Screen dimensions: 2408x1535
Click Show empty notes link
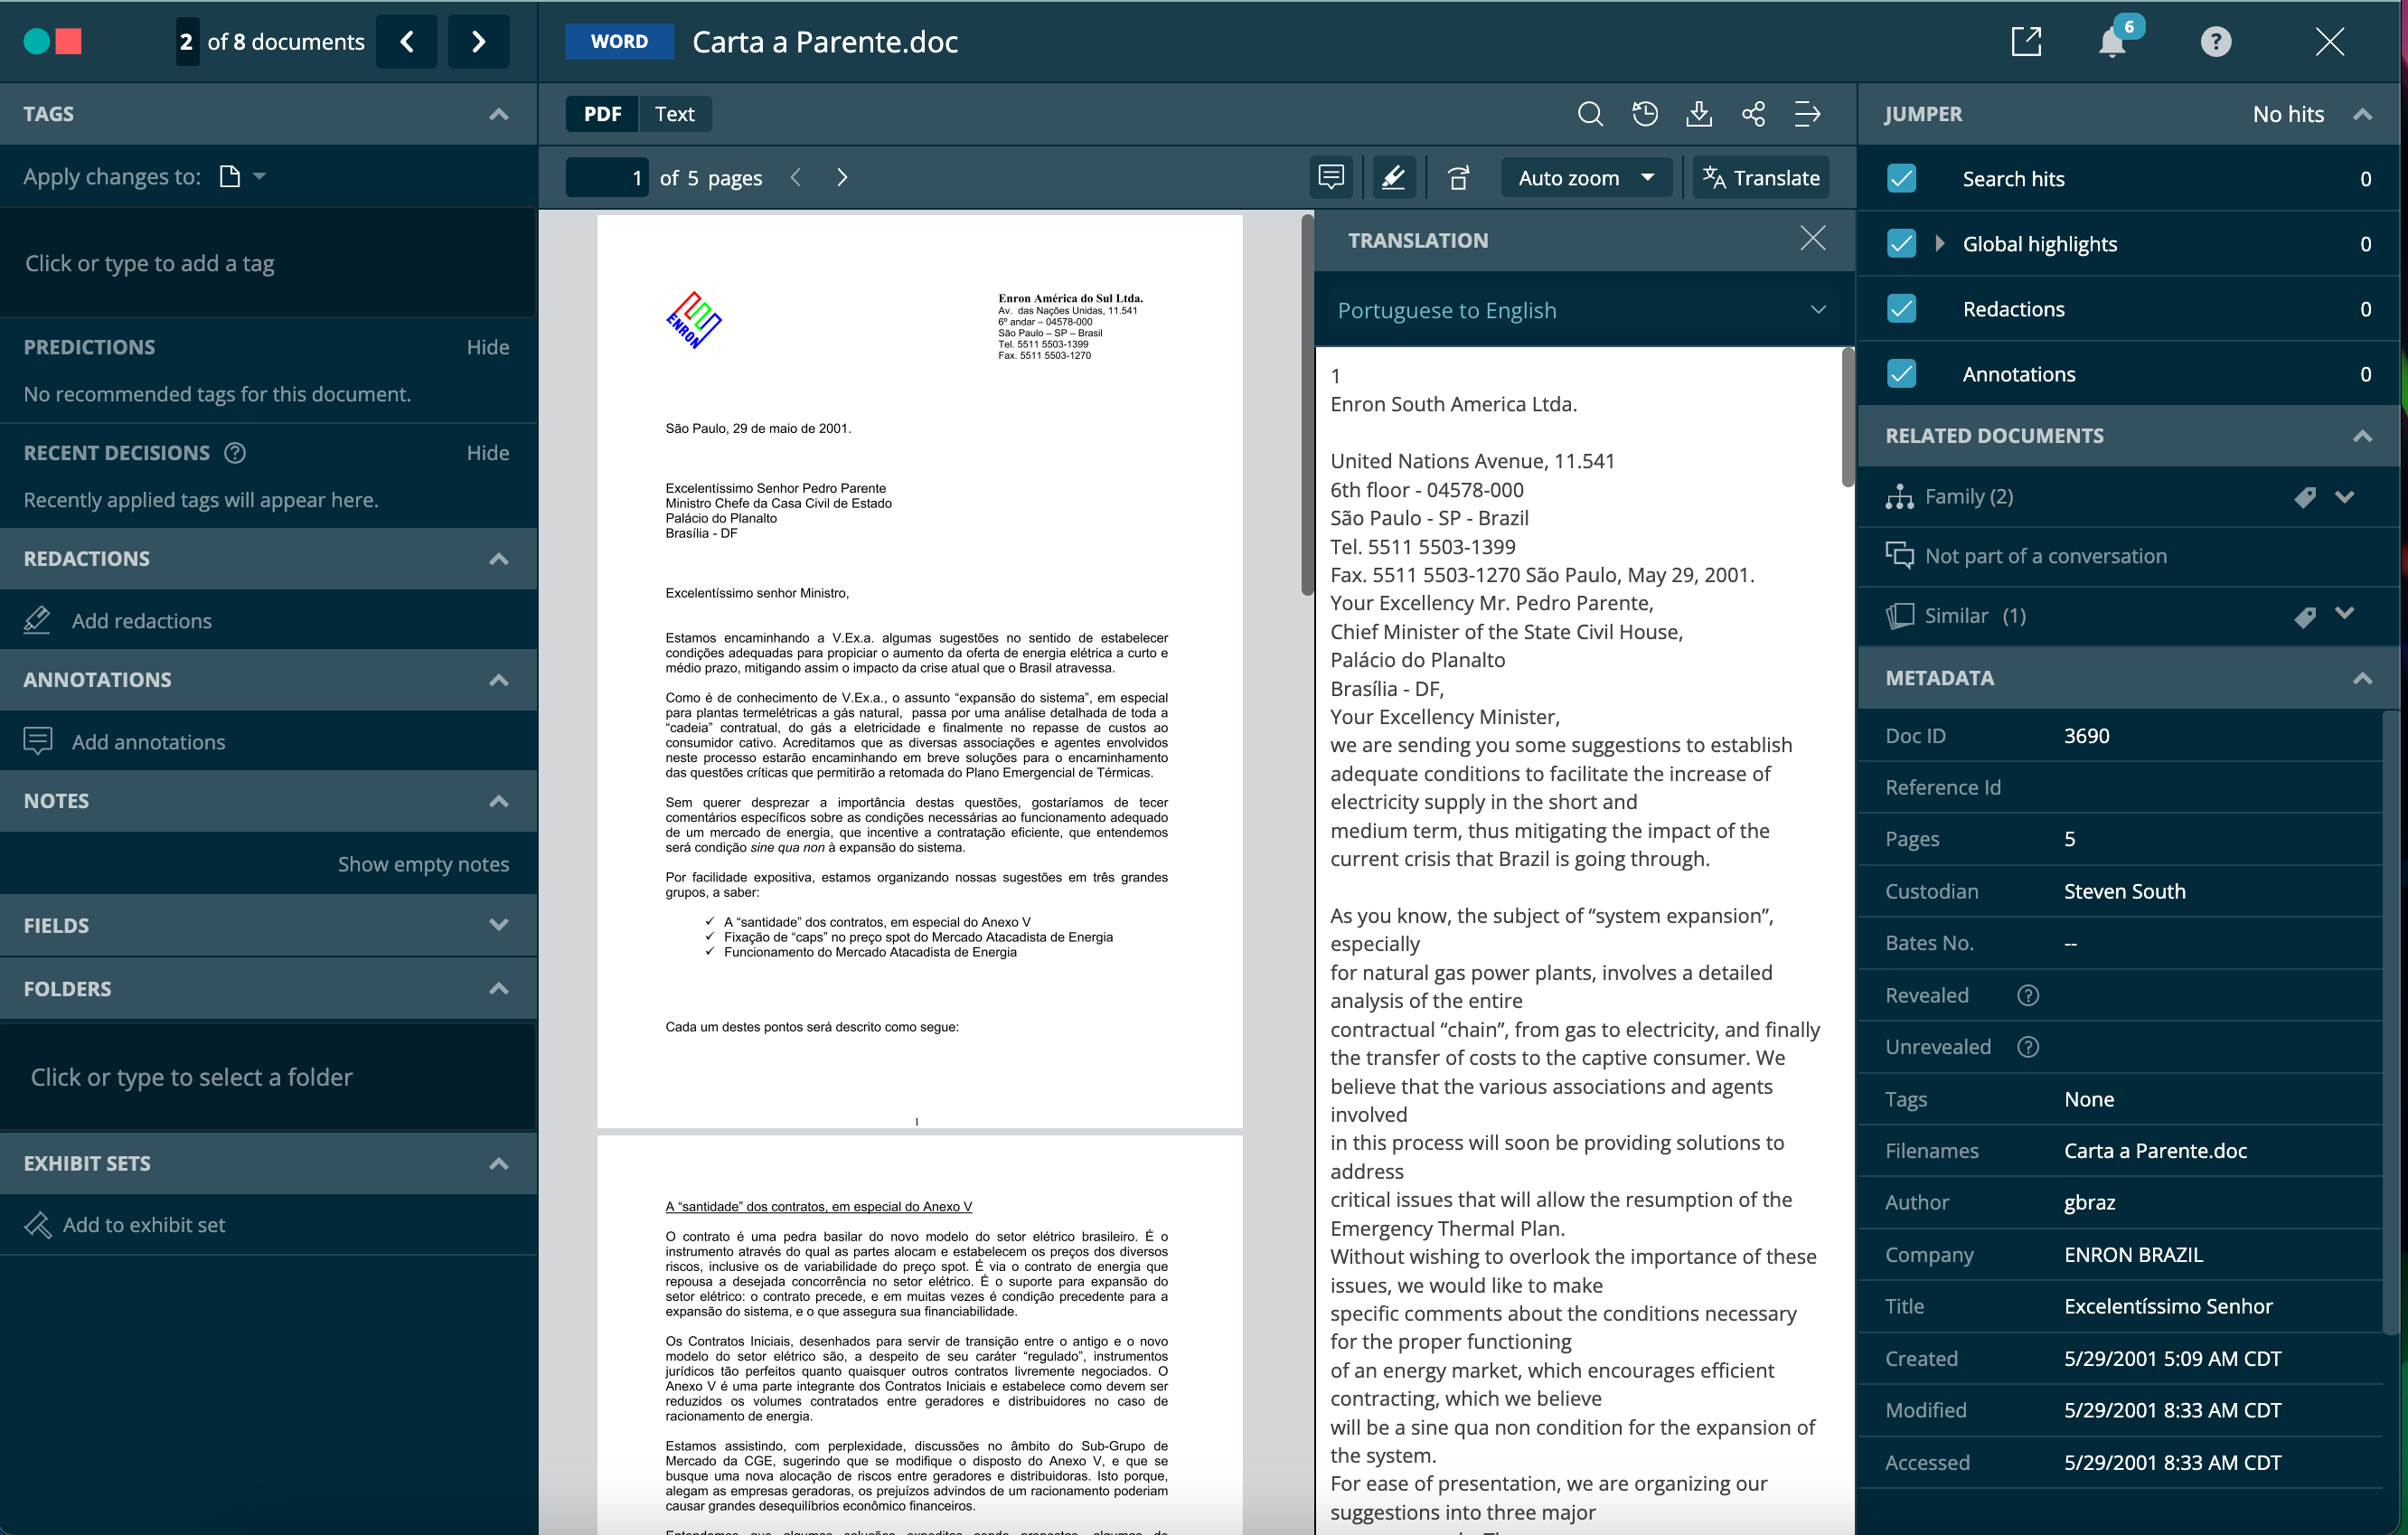click(424, 863)
